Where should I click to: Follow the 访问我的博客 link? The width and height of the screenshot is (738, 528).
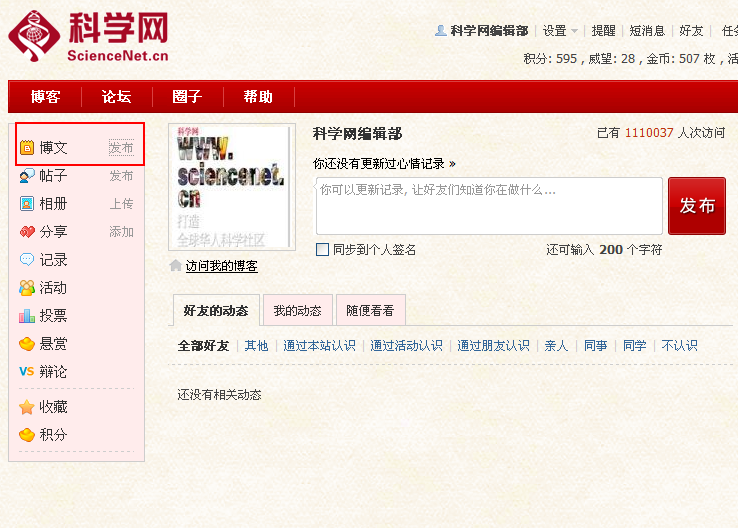click(x=221, y=266)
